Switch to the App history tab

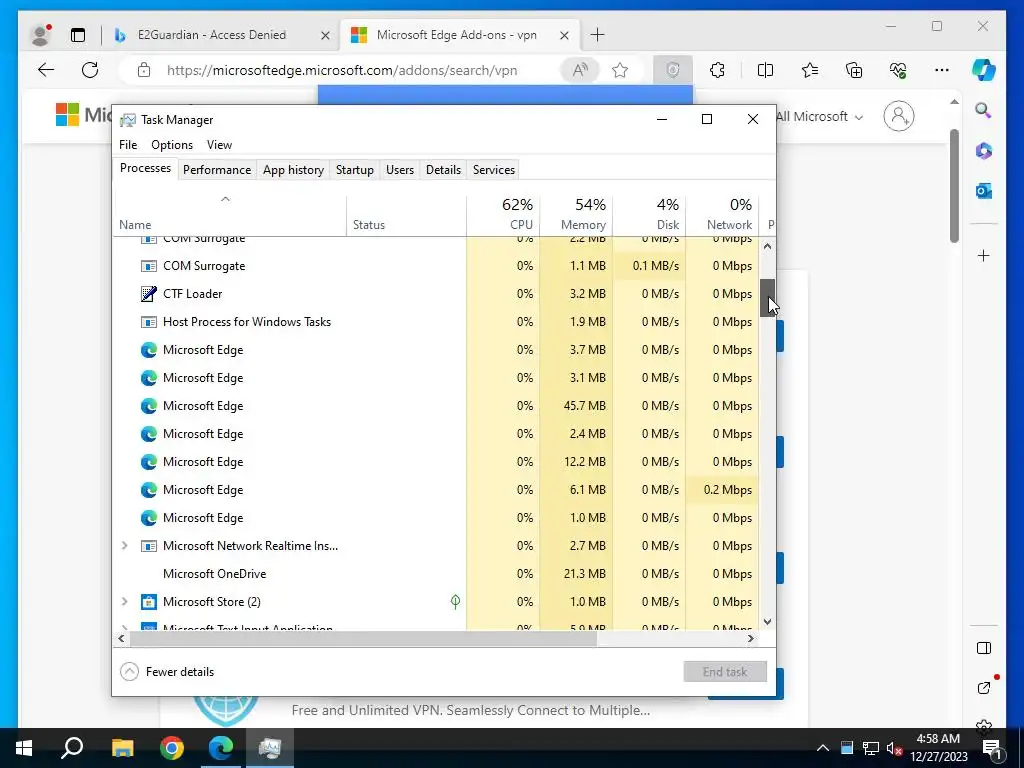point(293,170)
